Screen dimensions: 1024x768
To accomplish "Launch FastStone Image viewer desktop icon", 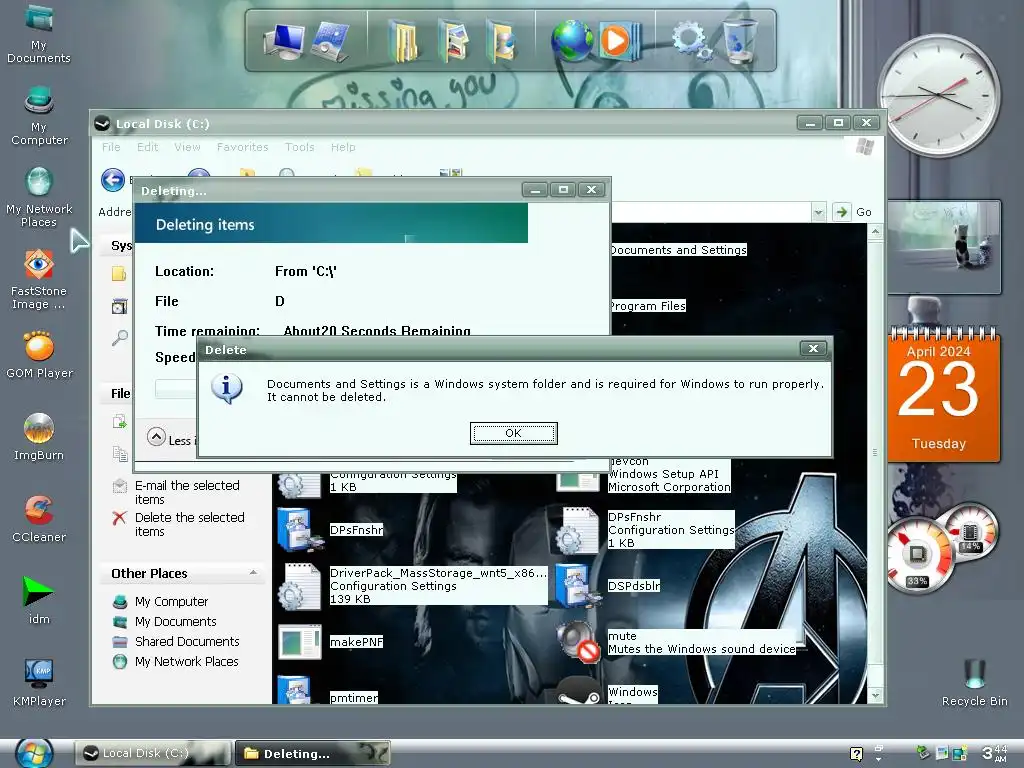I will point(39,280).
